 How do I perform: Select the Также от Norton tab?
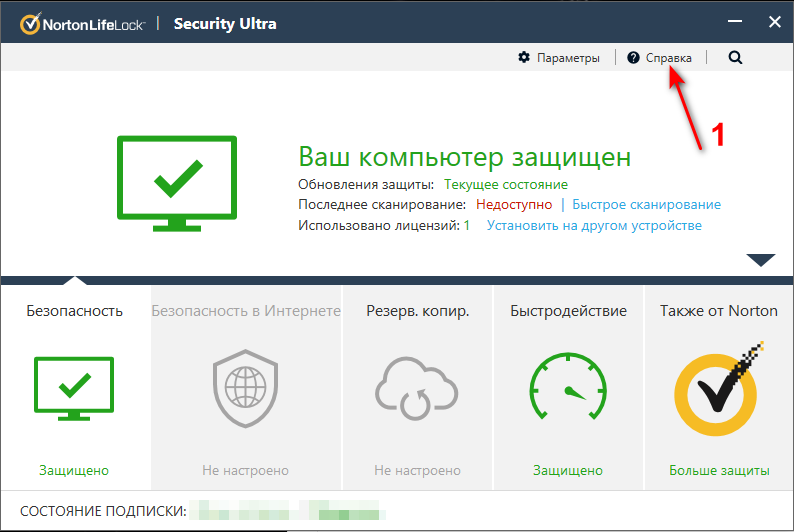point(718,311)
